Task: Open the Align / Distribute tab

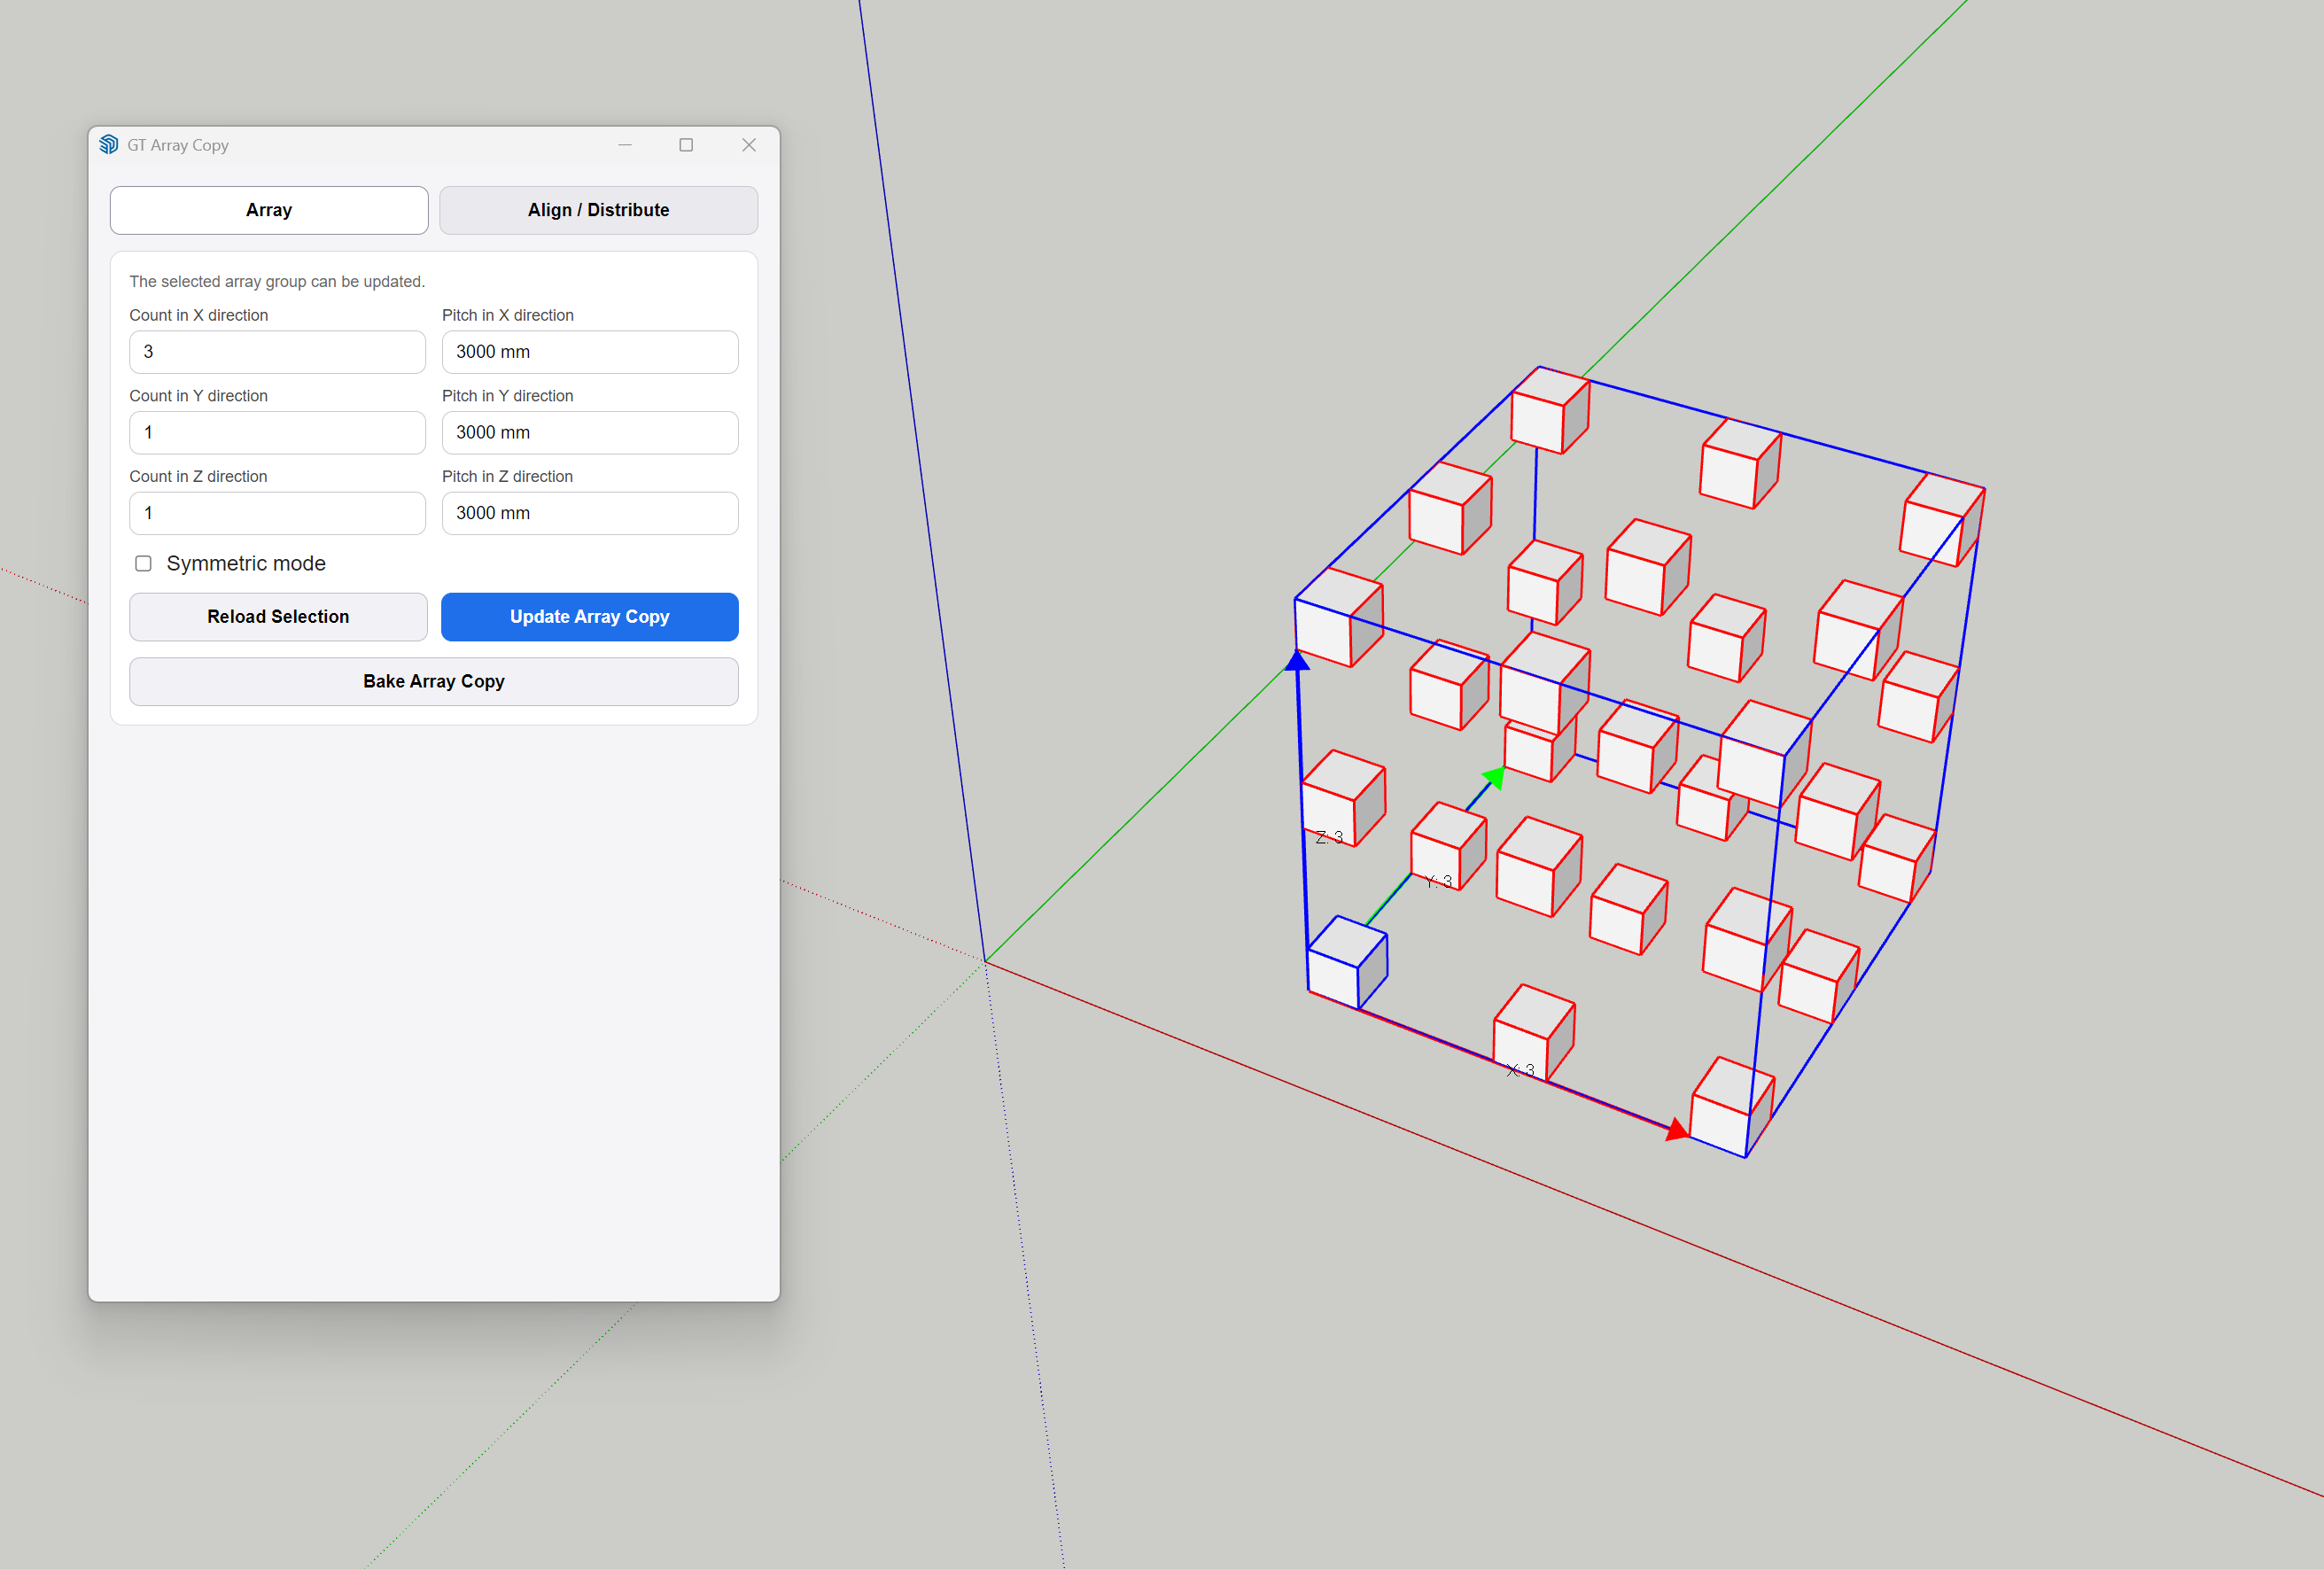Action: coord(598,210)
